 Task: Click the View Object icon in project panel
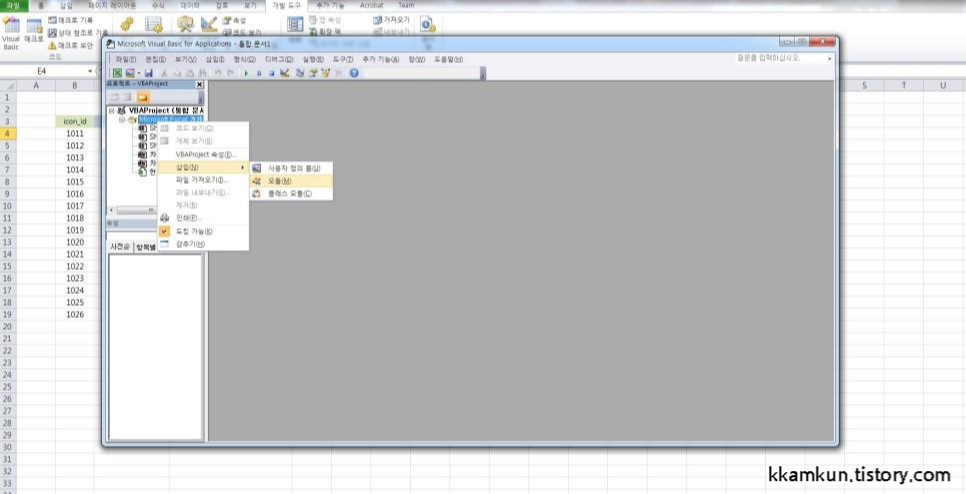tap(128, 97)
